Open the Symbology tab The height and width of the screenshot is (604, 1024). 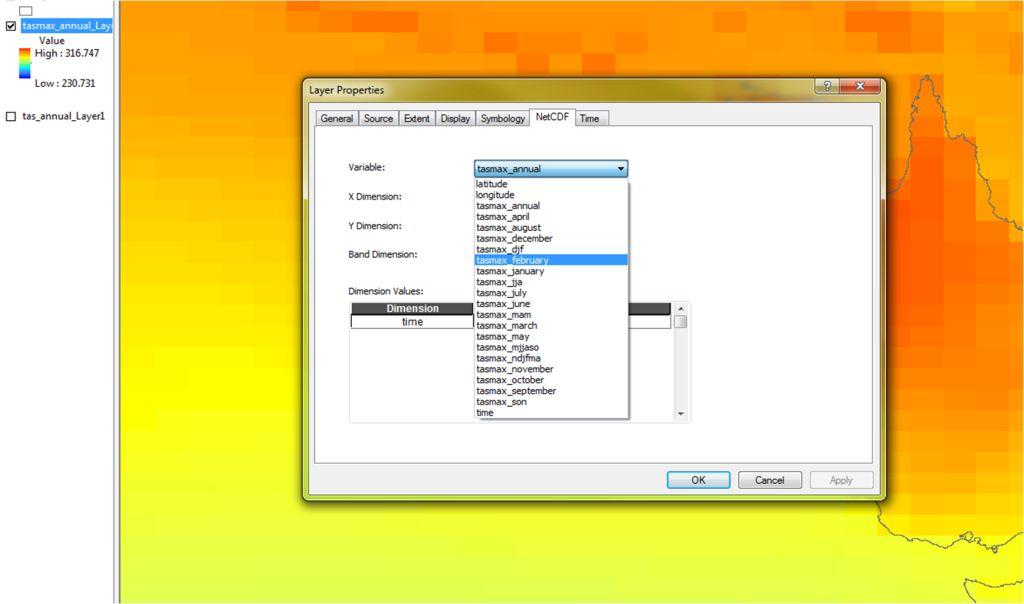(502, 118)
